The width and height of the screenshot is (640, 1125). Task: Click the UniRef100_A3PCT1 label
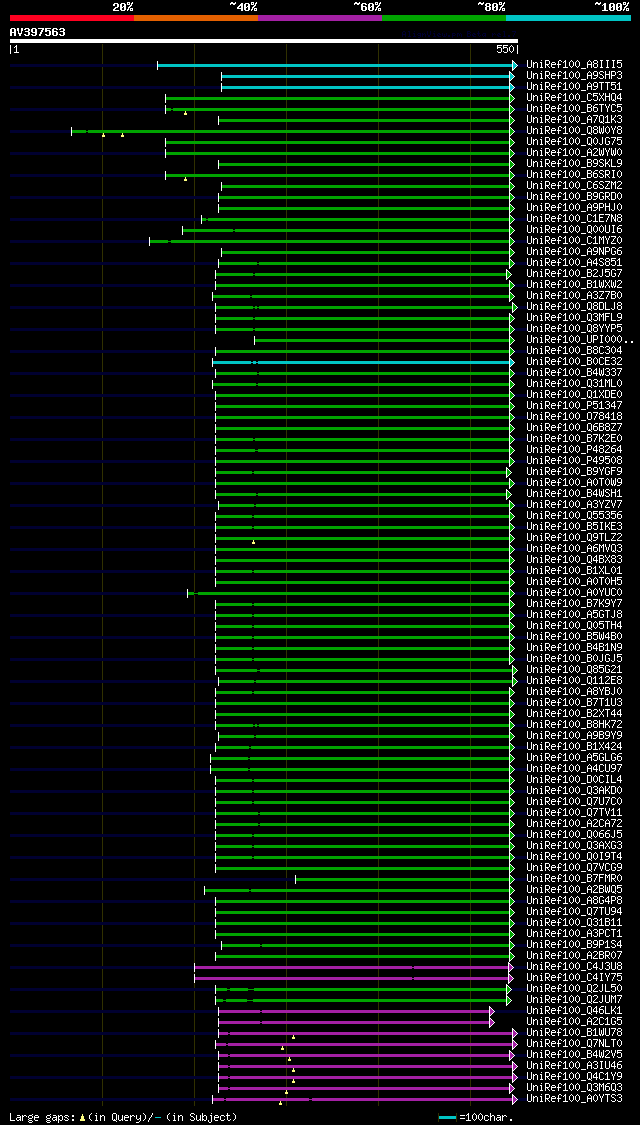pos(574,933)
